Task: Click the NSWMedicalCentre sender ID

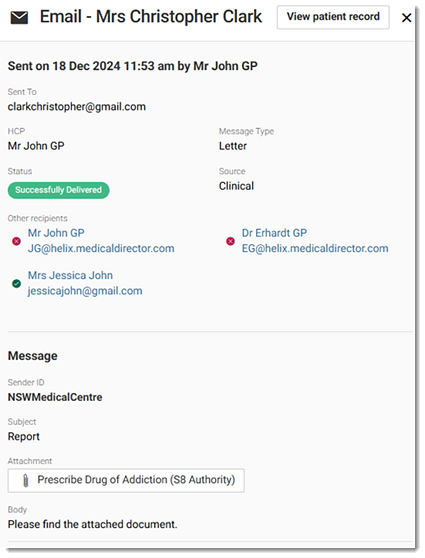Action: pyautogui.click(x=55, y=397)
